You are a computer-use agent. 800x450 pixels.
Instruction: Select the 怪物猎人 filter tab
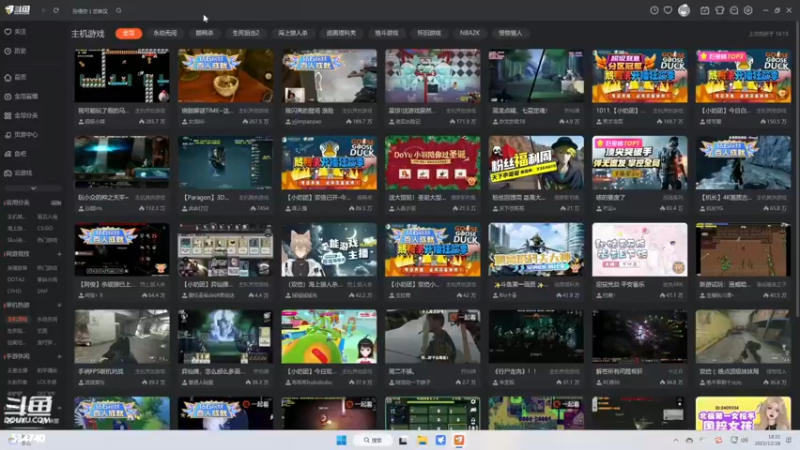(510, 33)
